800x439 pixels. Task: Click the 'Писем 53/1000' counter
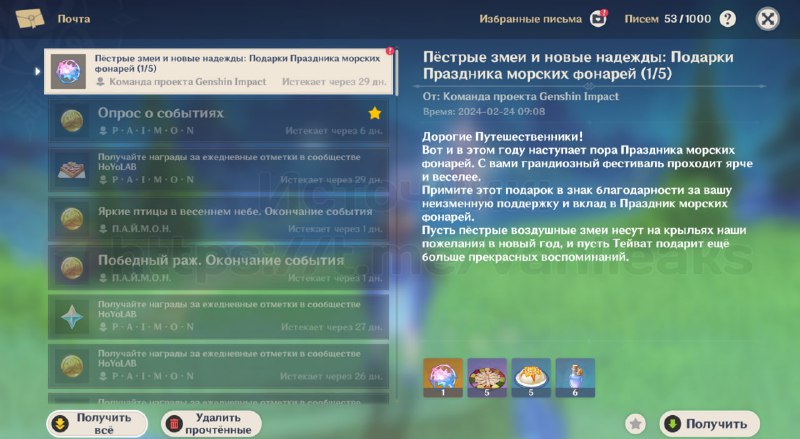tap(667, 19)
